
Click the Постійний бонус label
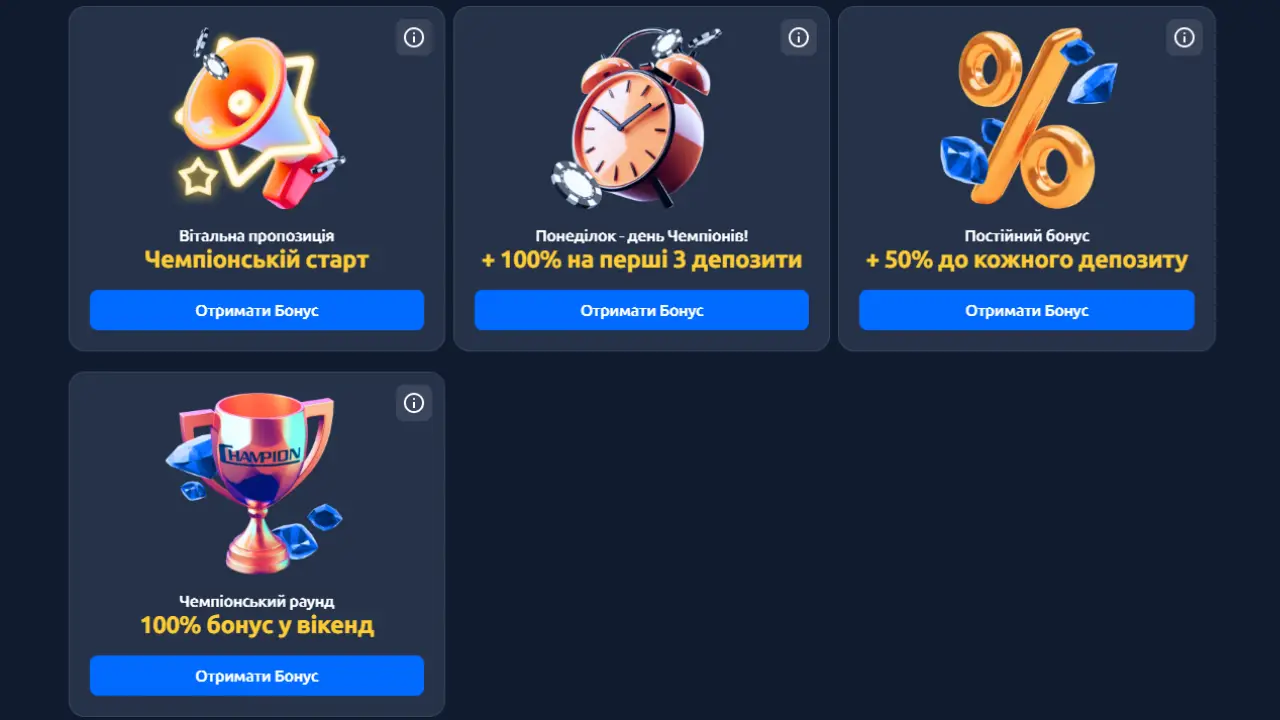[x=1027, y=236]
